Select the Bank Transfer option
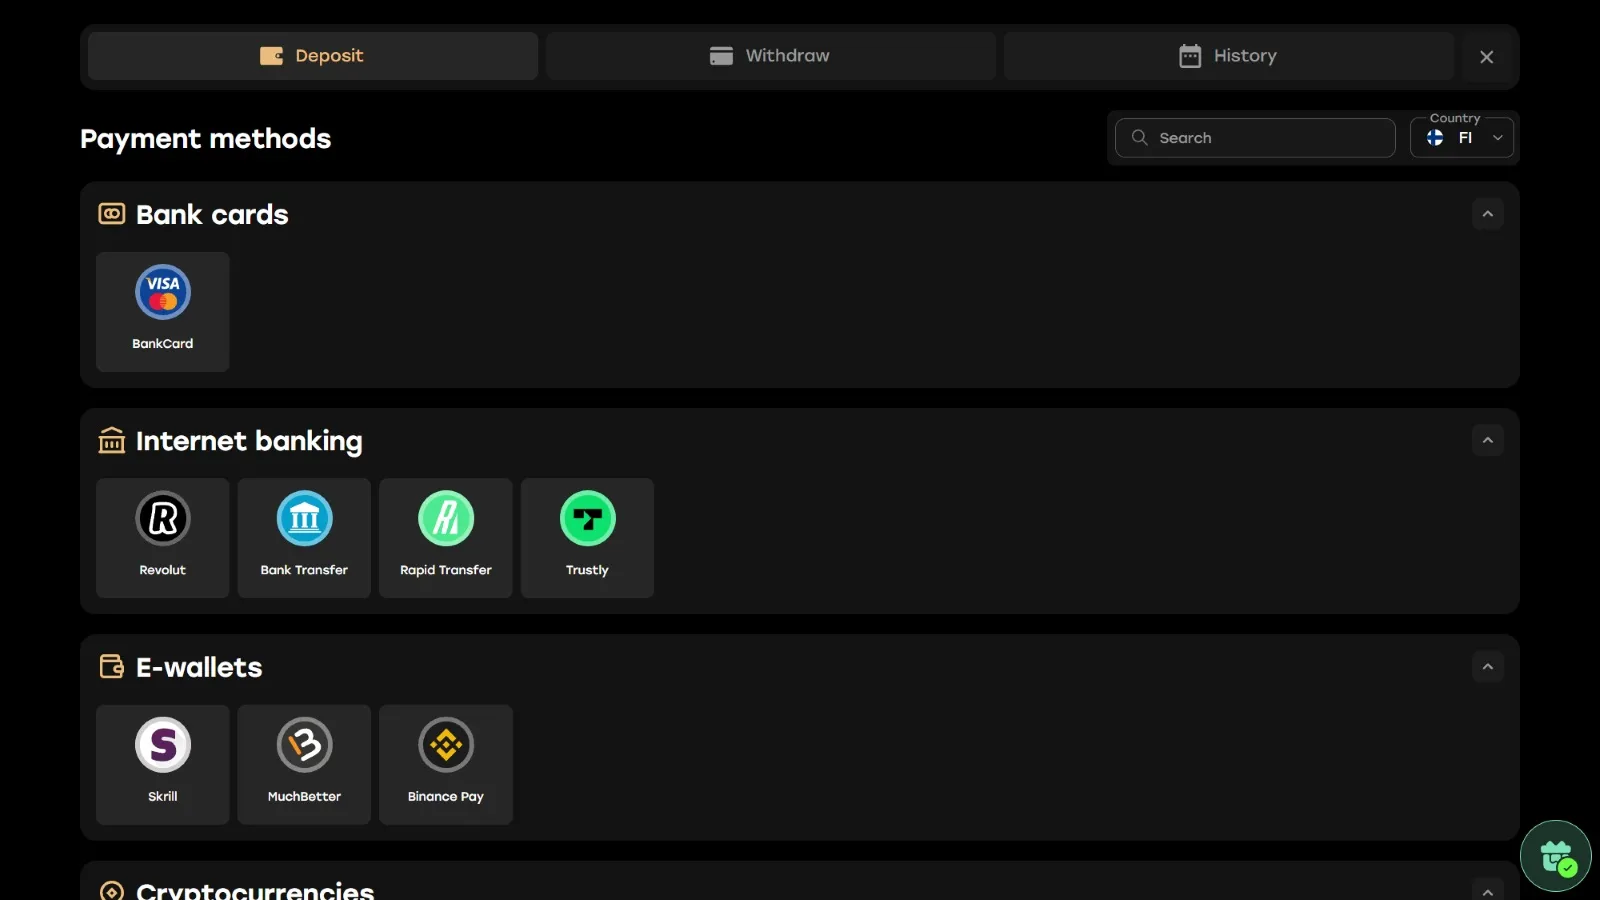Screen dimensions: 1600x900 (x=304, y=537)
